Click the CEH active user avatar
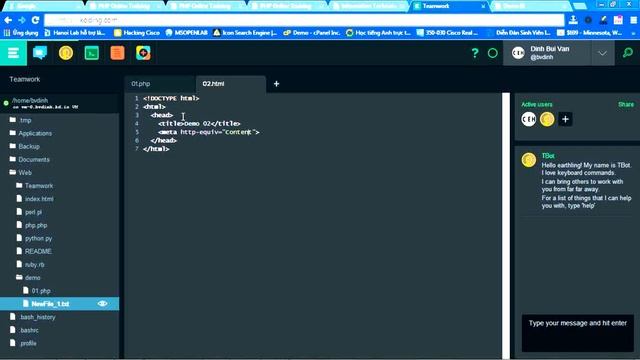This screenshot has width=640, height=360. [x=529, y=119]
